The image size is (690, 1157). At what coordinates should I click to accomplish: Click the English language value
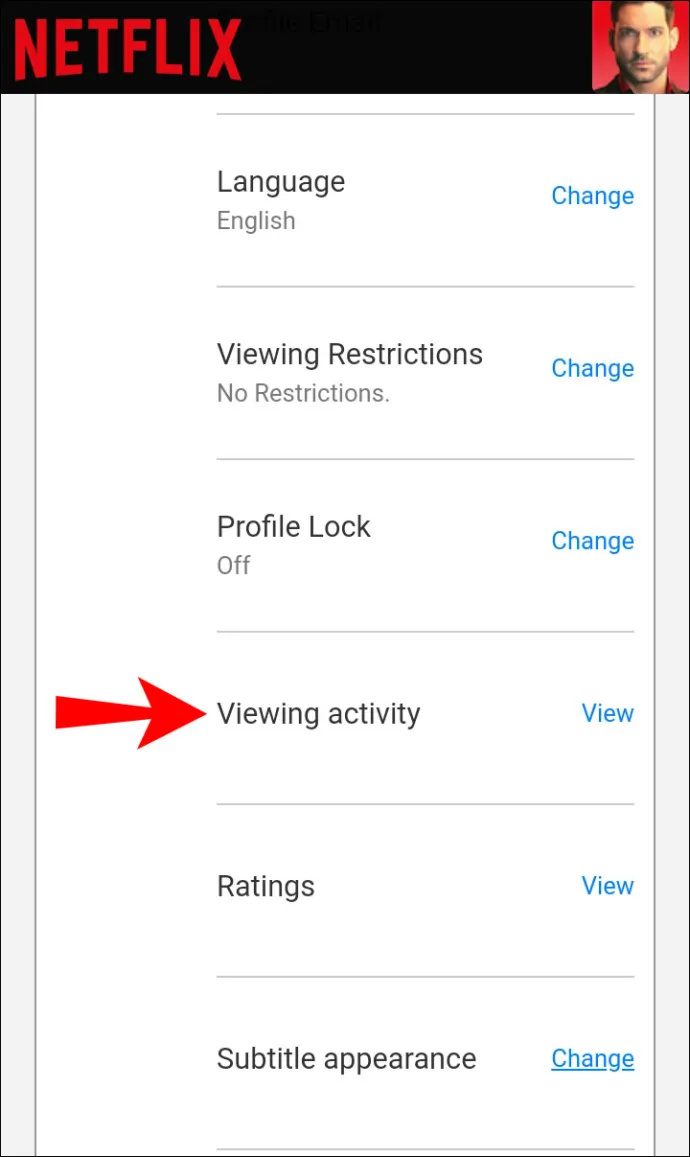(x=256, y=221)
